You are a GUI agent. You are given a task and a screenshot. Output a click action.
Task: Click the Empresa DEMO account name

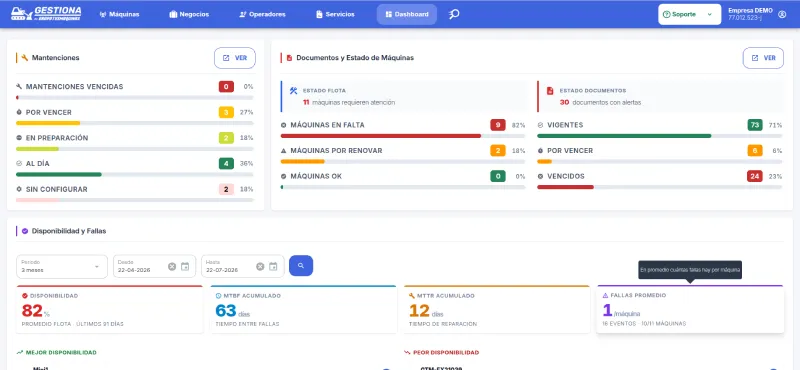tap(750, 10)
